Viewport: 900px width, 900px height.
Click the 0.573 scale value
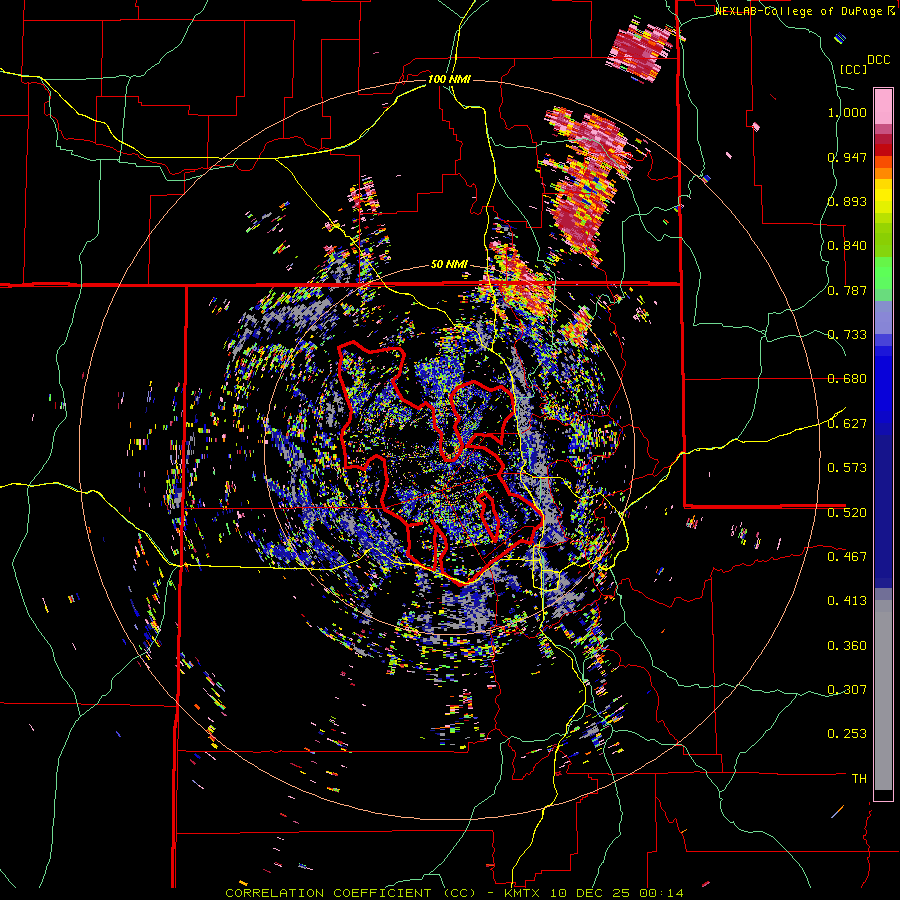847,468
